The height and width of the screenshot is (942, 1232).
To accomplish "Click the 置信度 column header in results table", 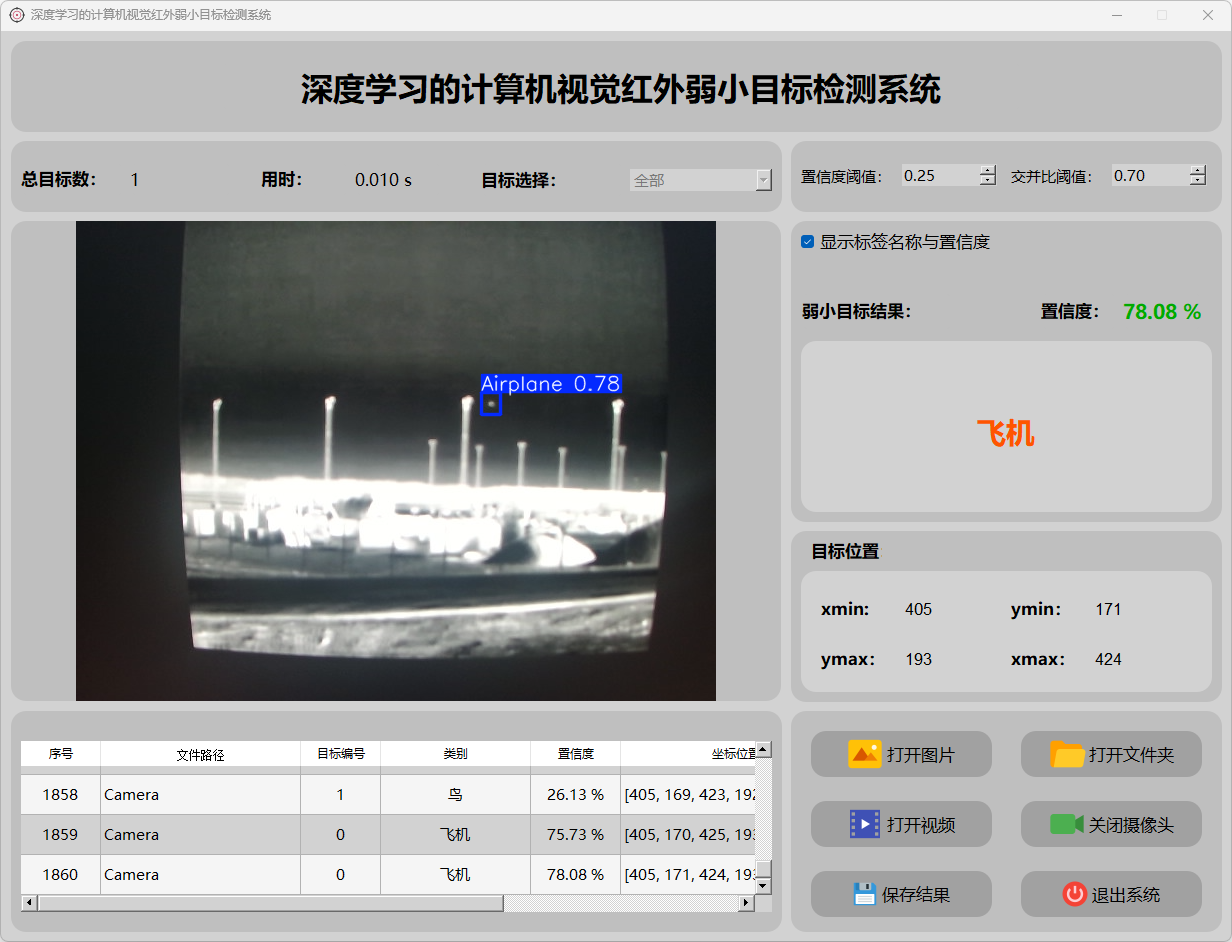I will coord(575,754).
